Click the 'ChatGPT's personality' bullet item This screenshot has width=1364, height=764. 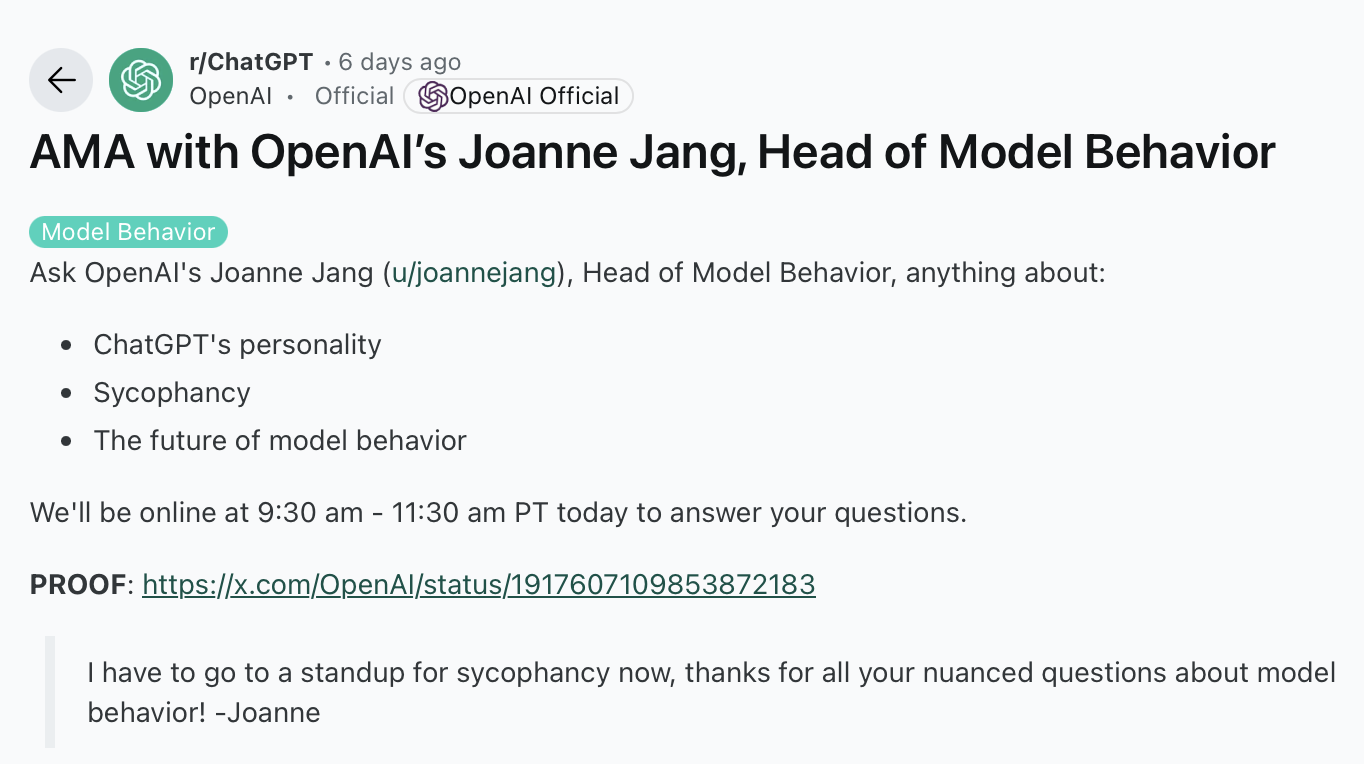tap(237, 345)
